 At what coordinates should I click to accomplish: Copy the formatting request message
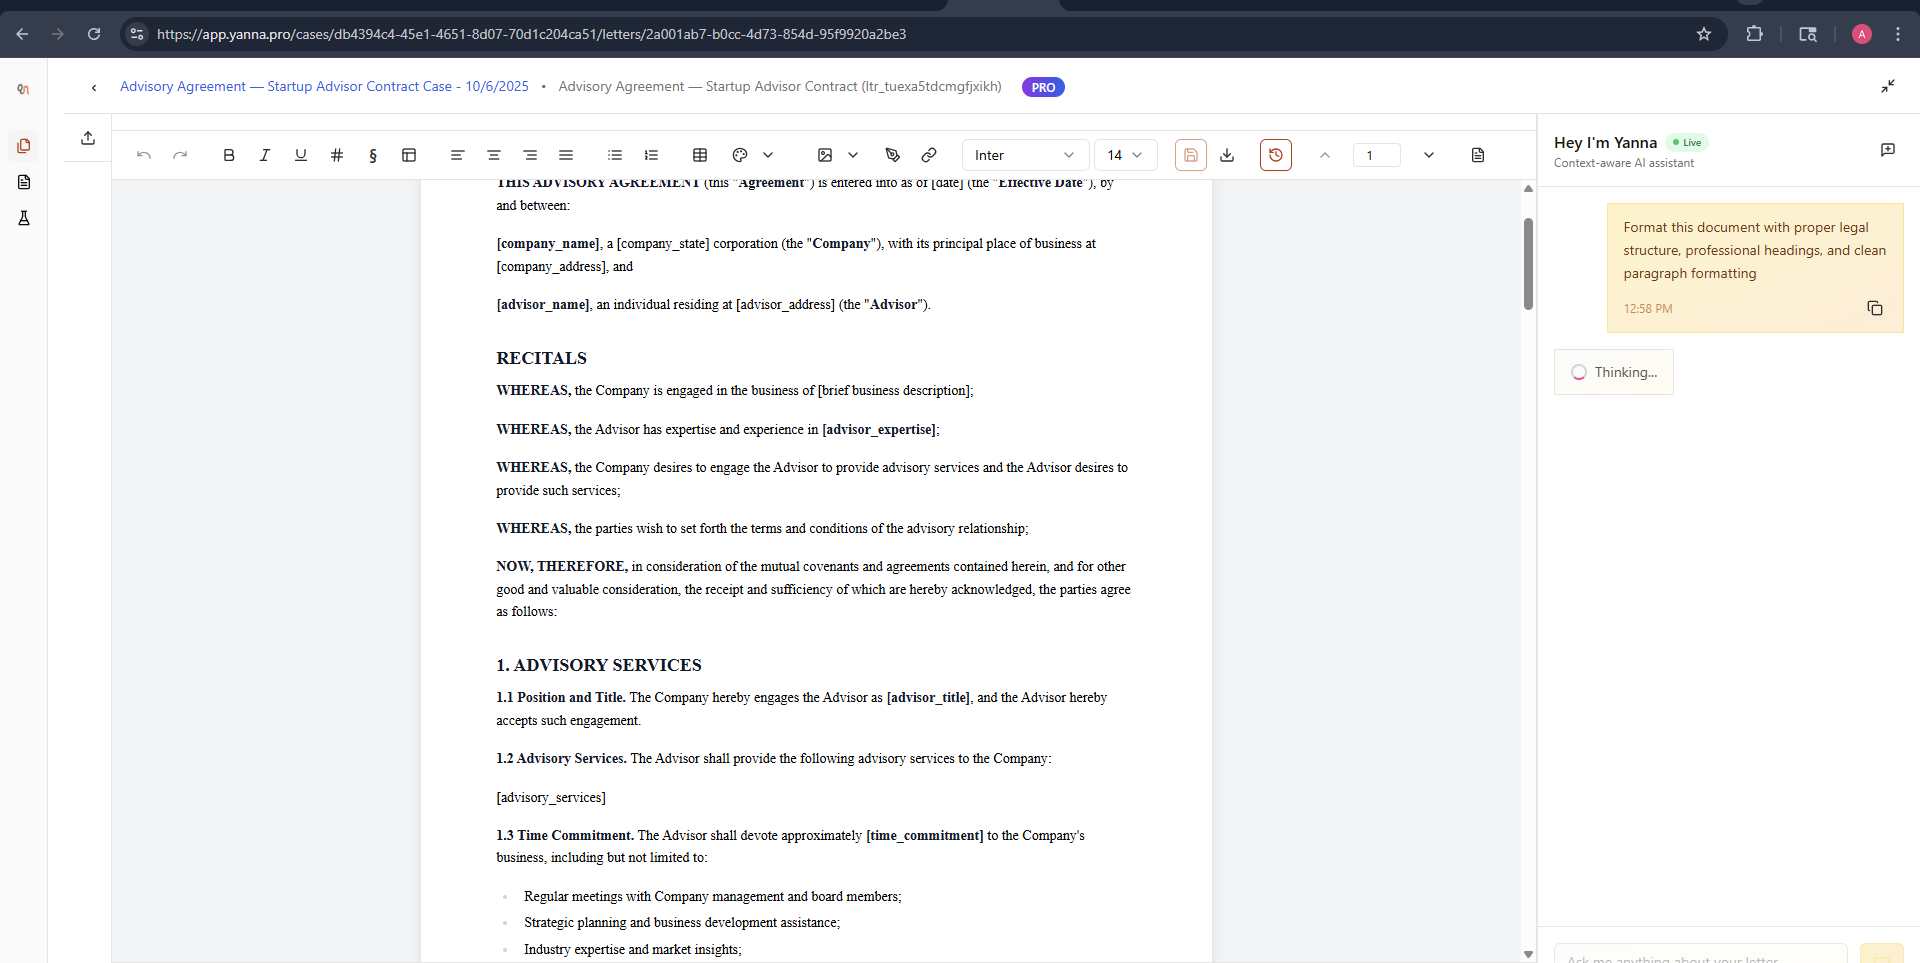(1875, 308)
